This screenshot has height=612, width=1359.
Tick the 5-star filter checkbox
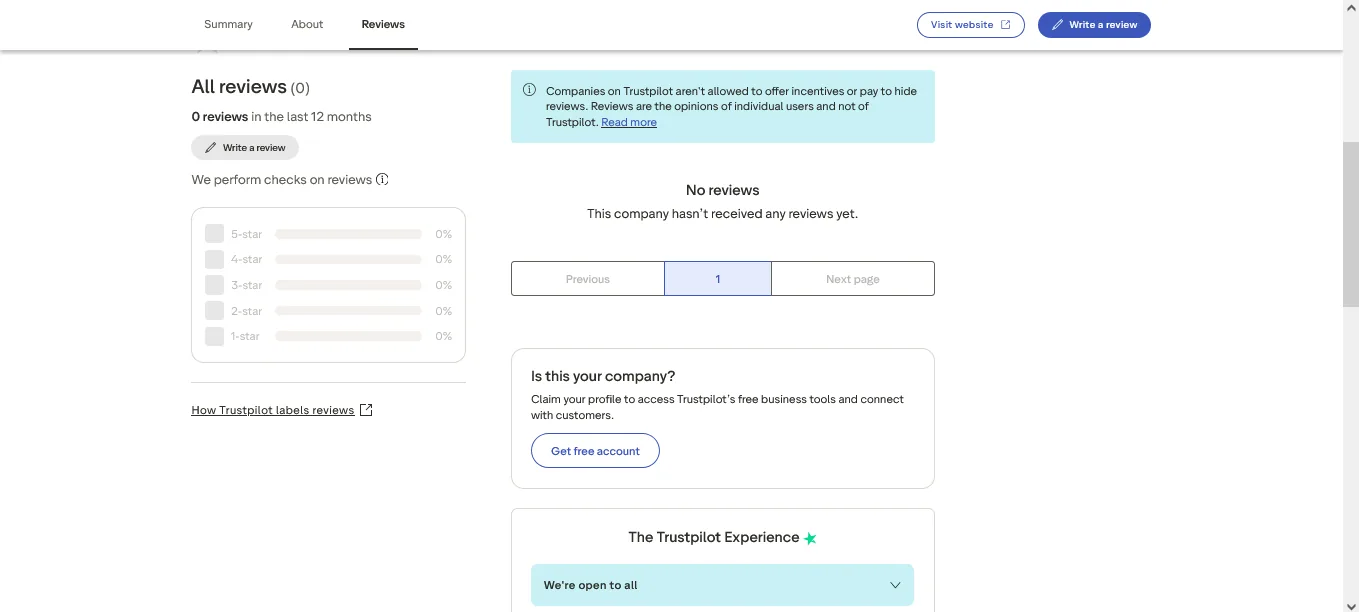[x=214, y=234]
